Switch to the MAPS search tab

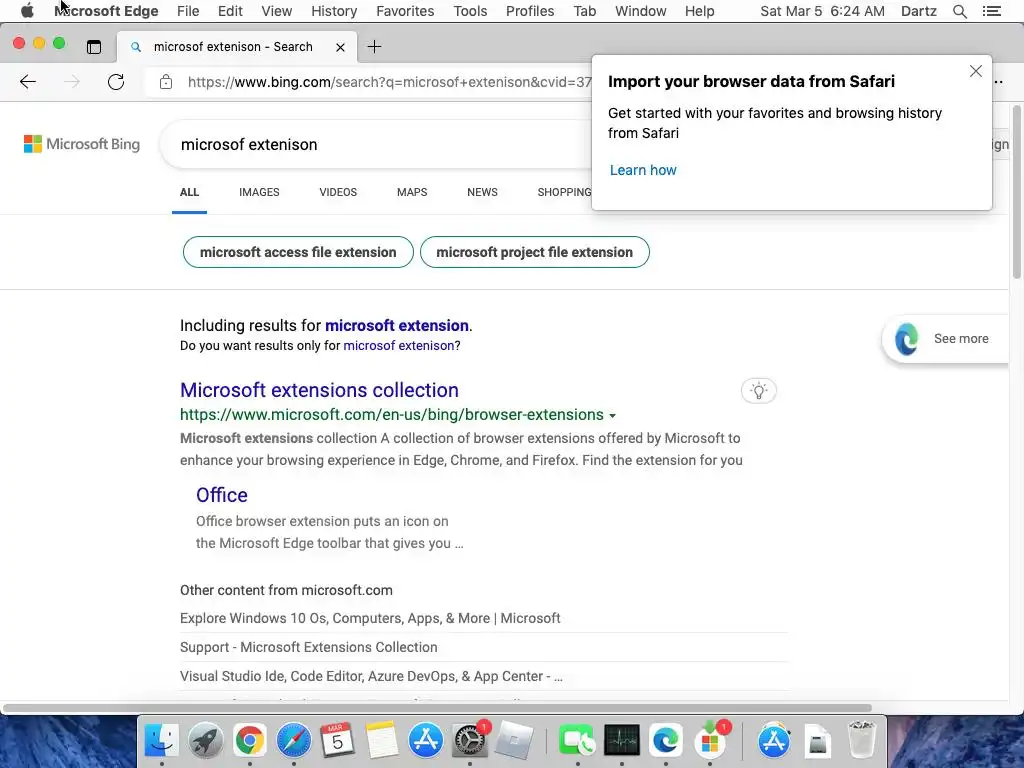(412, 192)
